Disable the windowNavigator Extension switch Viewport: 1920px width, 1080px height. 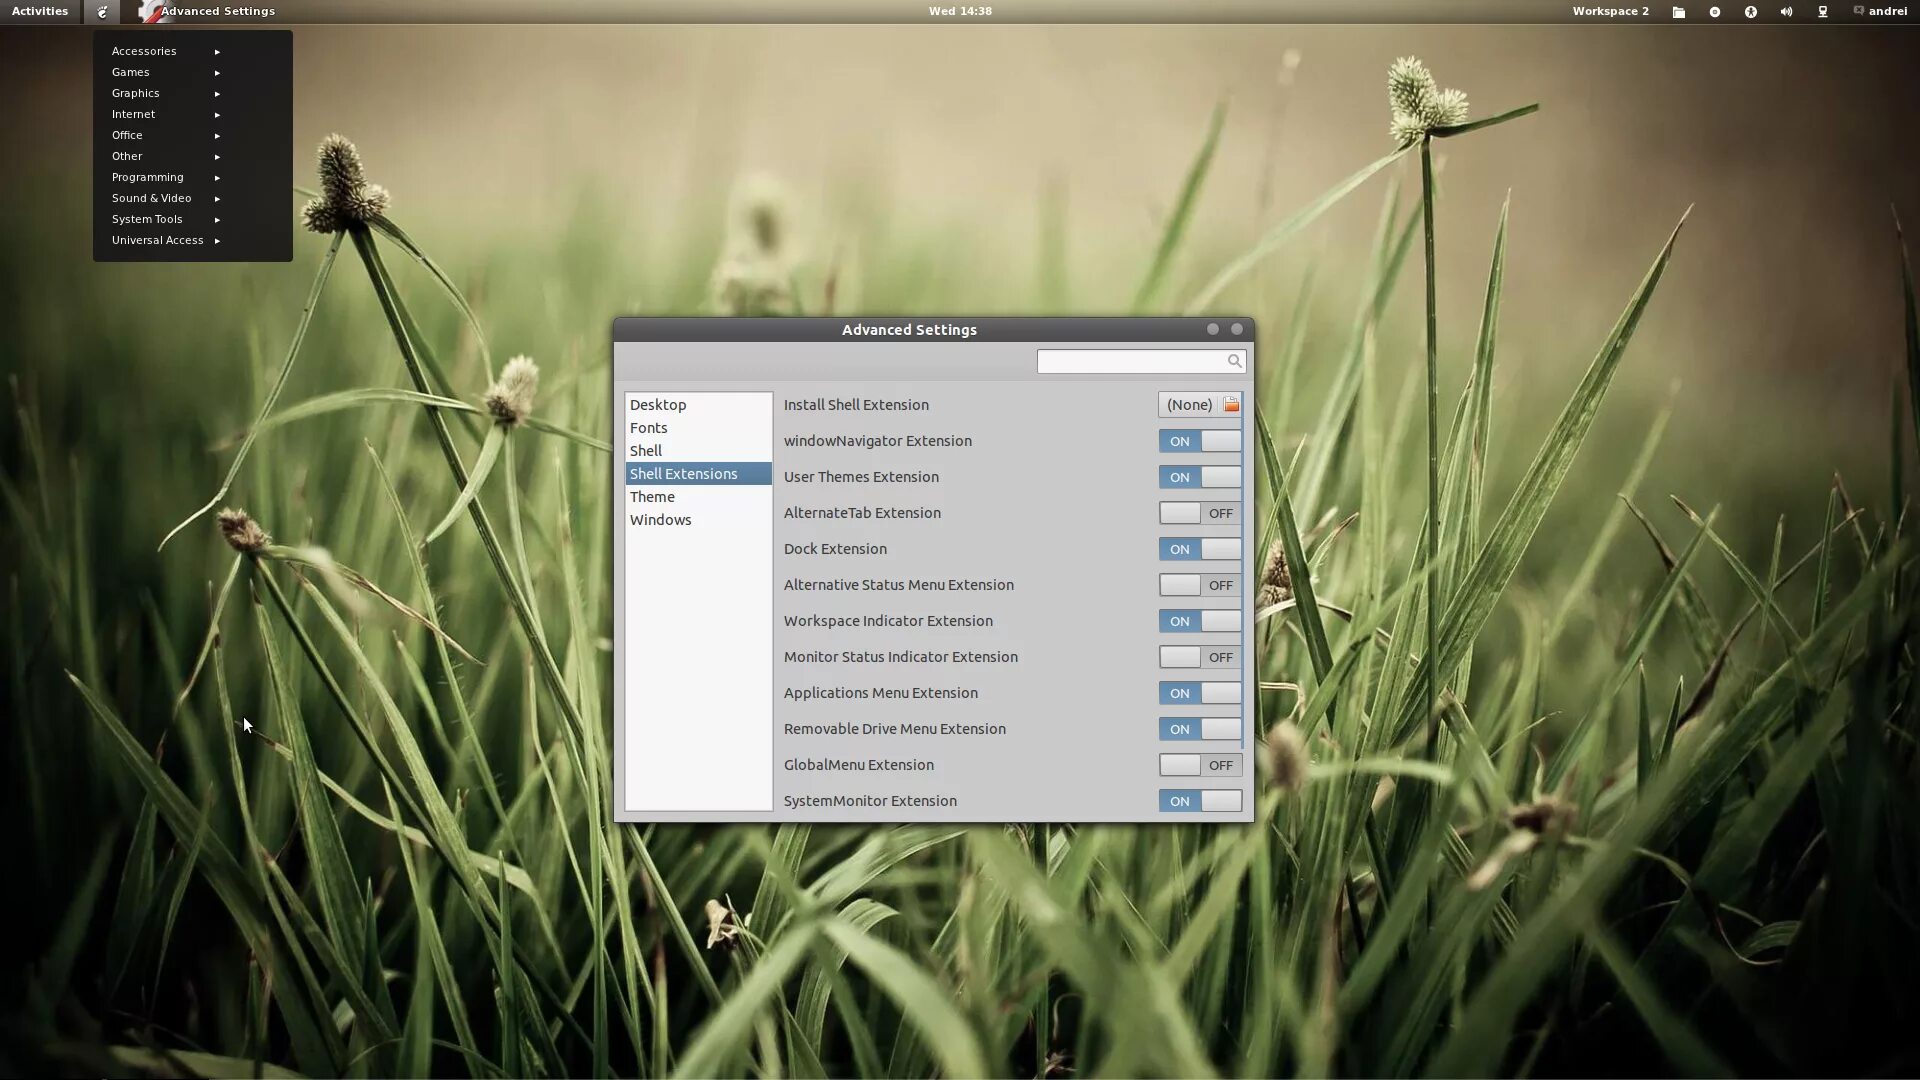[1200, 441]
